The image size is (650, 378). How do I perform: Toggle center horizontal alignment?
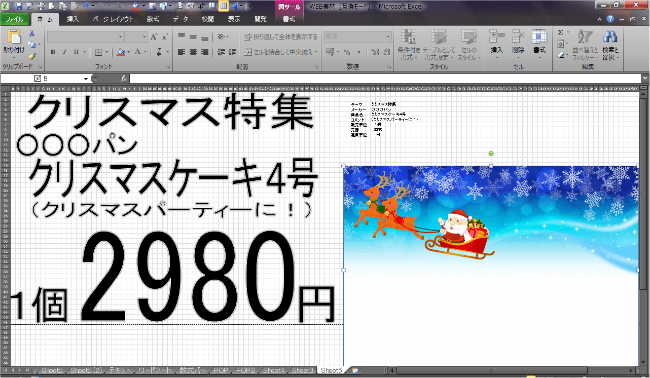[193, 52]
